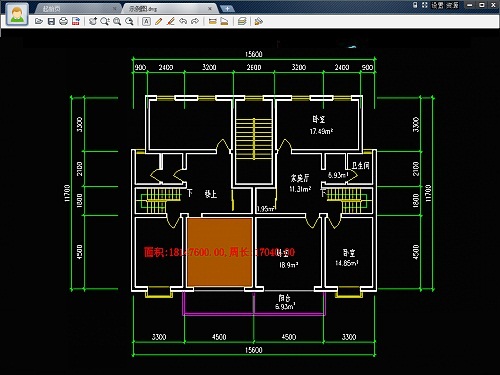This screenshot has width=500, height=375.
Task: Redo the undone action
Action: point(195,22)
